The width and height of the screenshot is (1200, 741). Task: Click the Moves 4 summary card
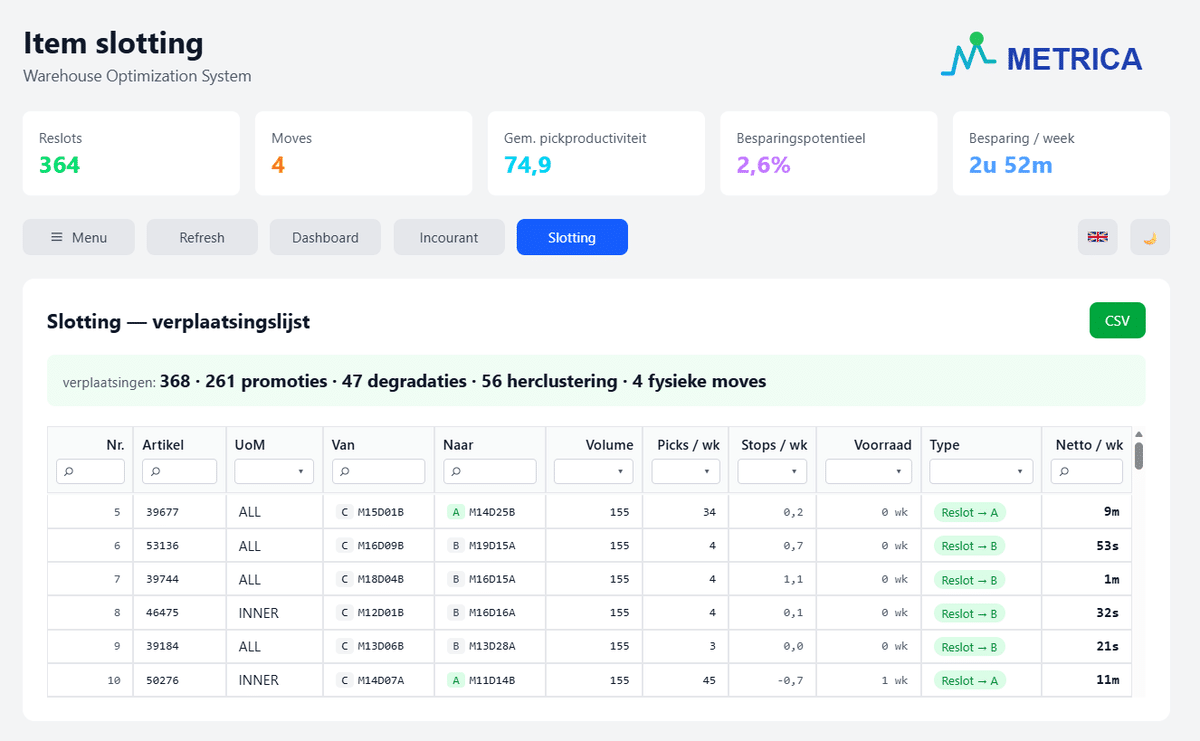click(363, 153)
